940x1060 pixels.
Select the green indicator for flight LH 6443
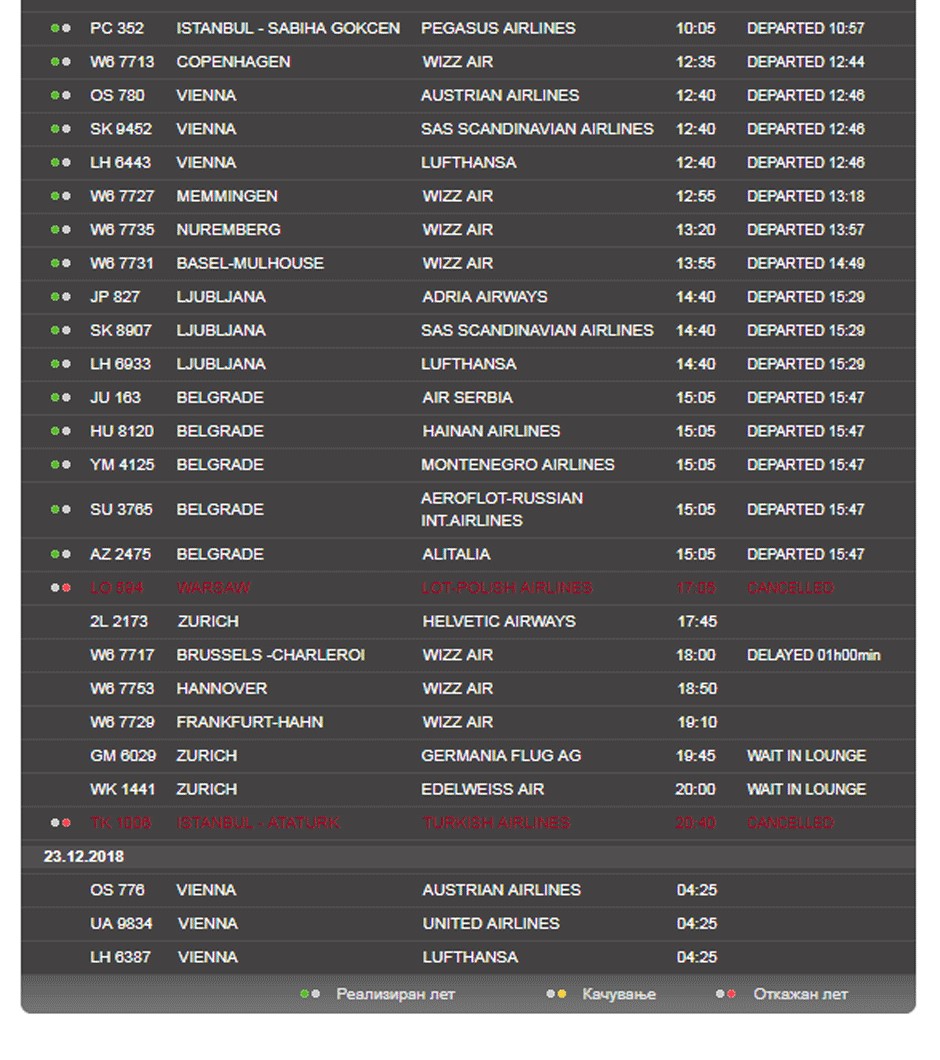click(61, 162)
